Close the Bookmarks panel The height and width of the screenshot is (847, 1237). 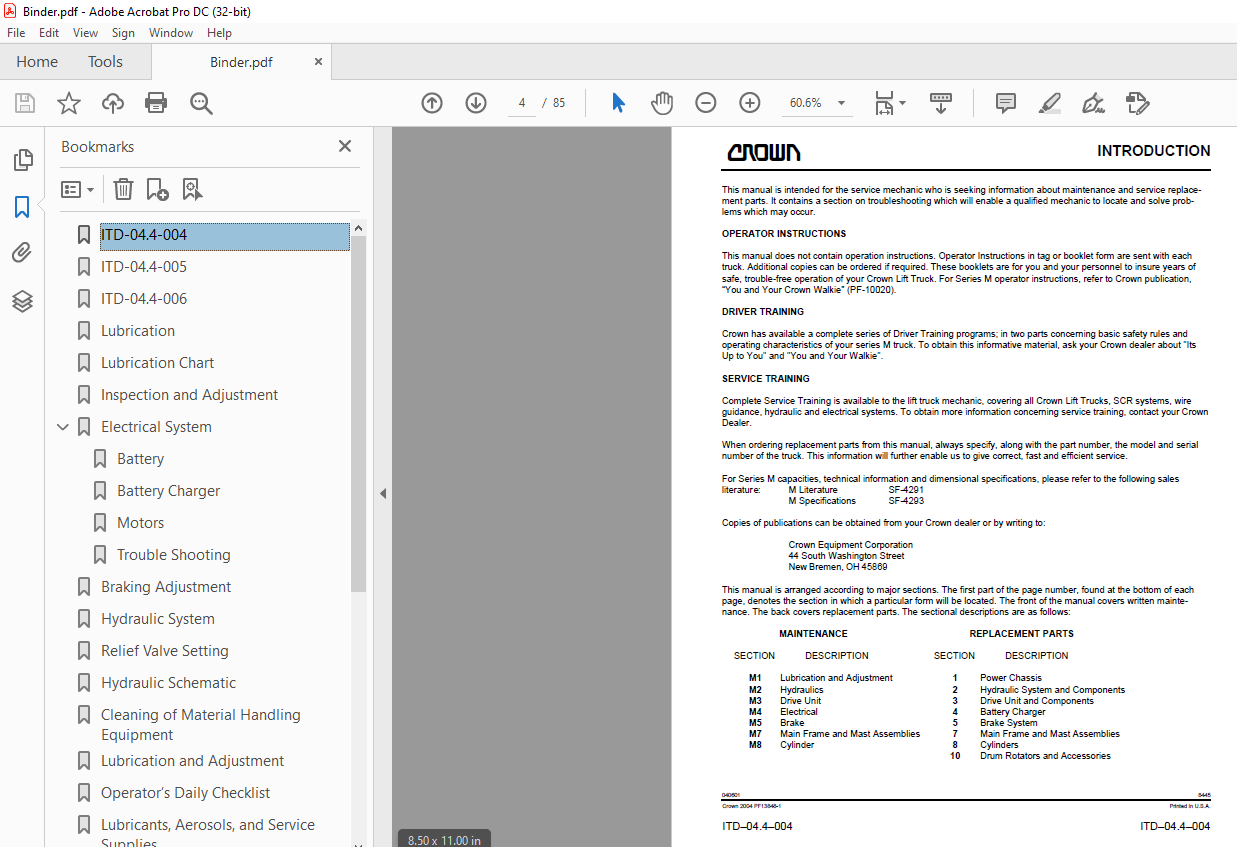345,146
